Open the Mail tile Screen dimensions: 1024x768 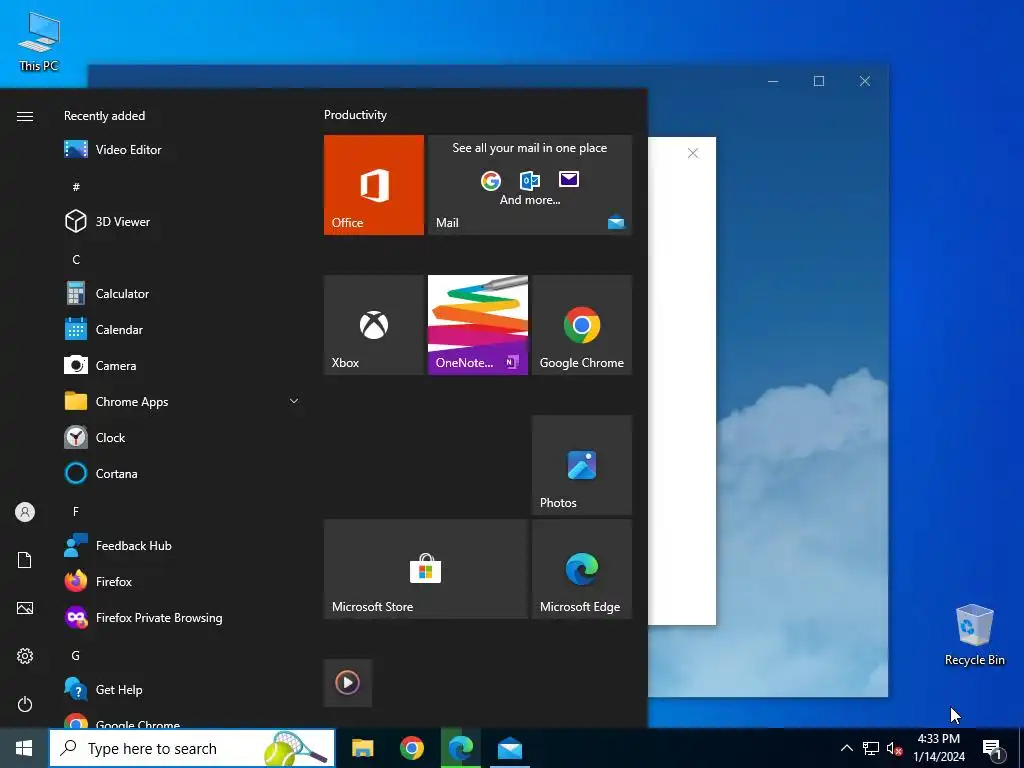tap(530, 185)
